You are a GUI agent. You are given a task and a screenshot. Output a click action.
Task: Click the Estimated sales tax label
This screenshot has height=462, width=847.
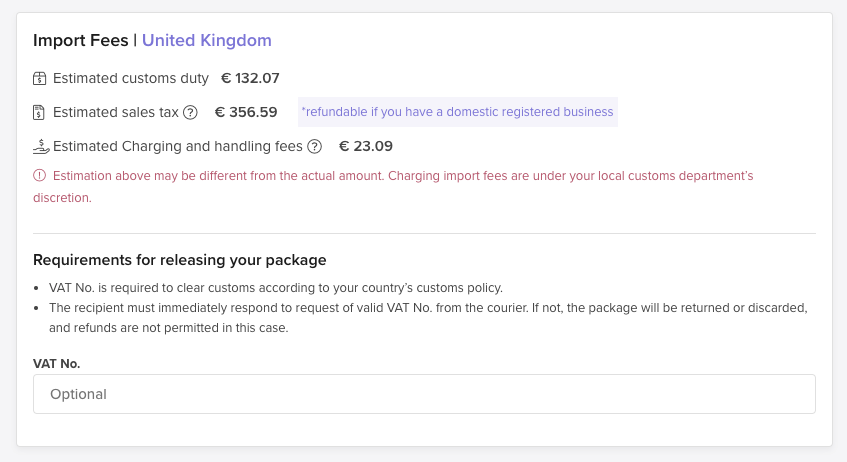pos(116,112)
